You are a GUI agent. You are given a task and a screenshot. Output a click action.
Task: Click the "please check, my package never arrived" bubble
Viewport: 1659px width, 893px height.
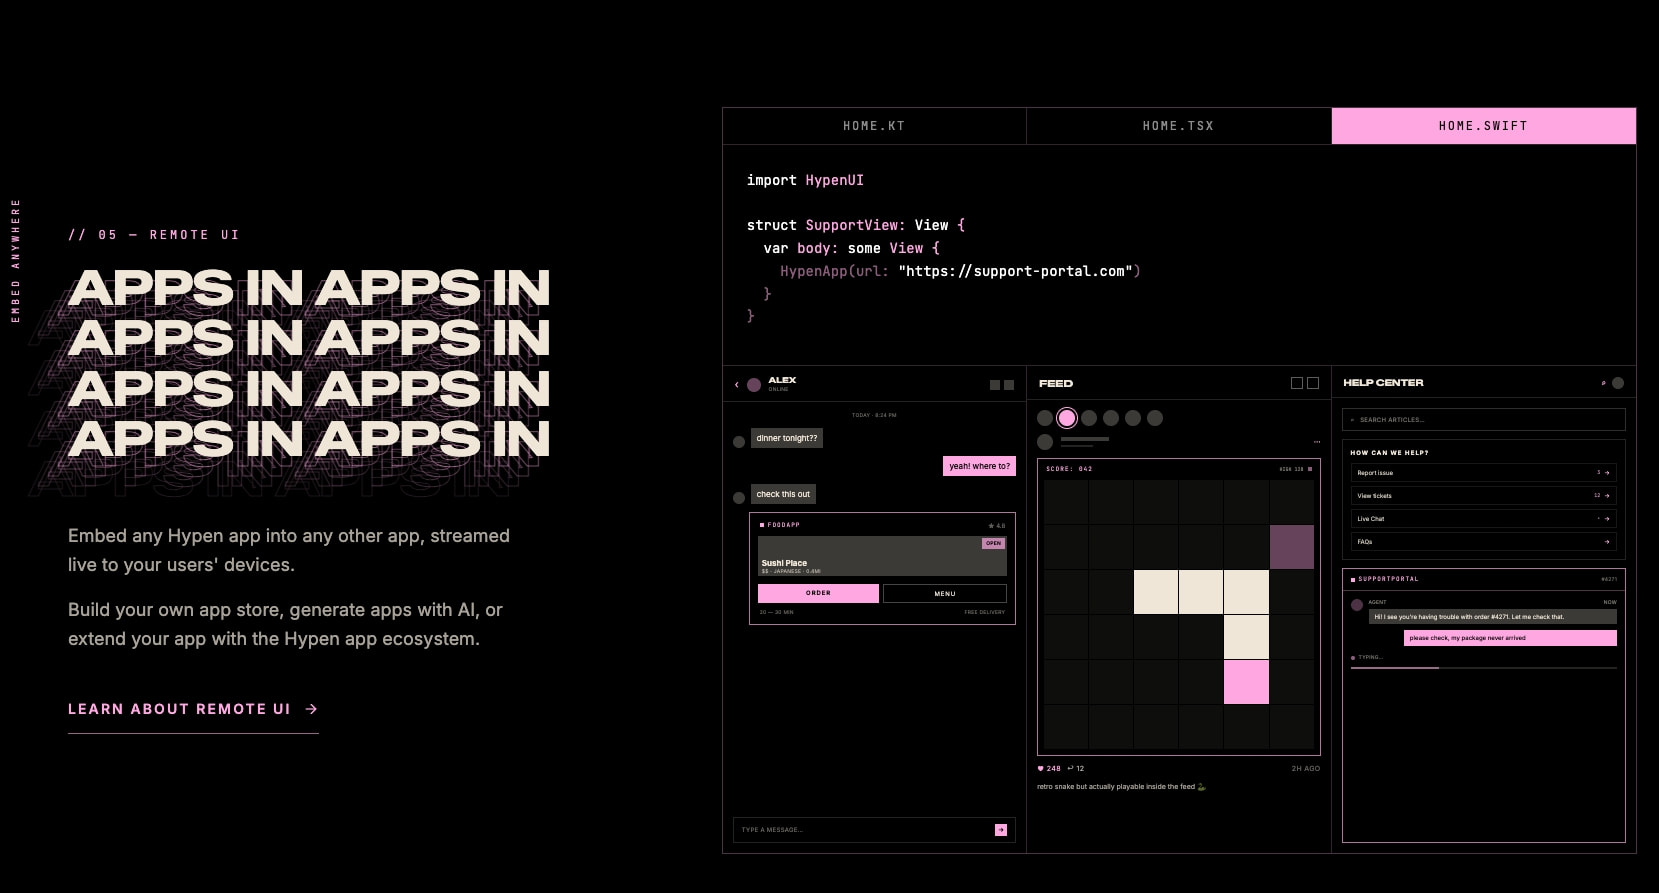1510,638
